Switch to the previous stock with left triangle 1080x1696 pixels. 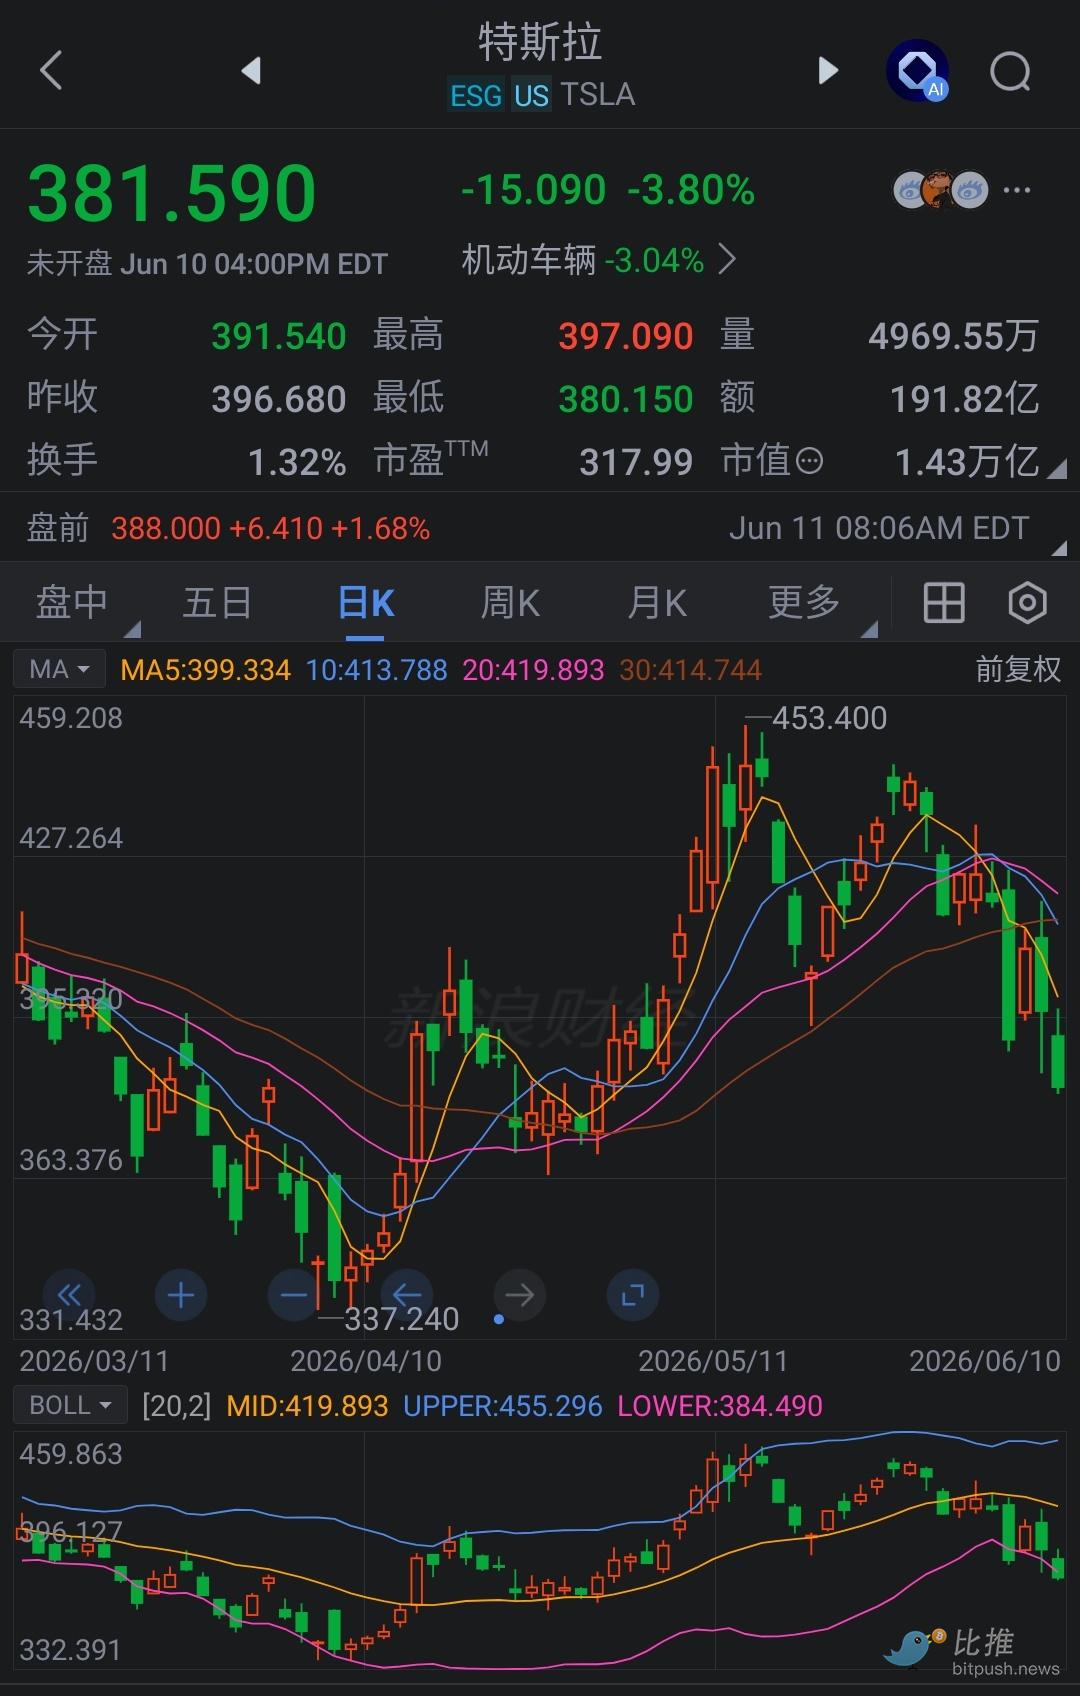pyautogui.click(x=251, y=70)
